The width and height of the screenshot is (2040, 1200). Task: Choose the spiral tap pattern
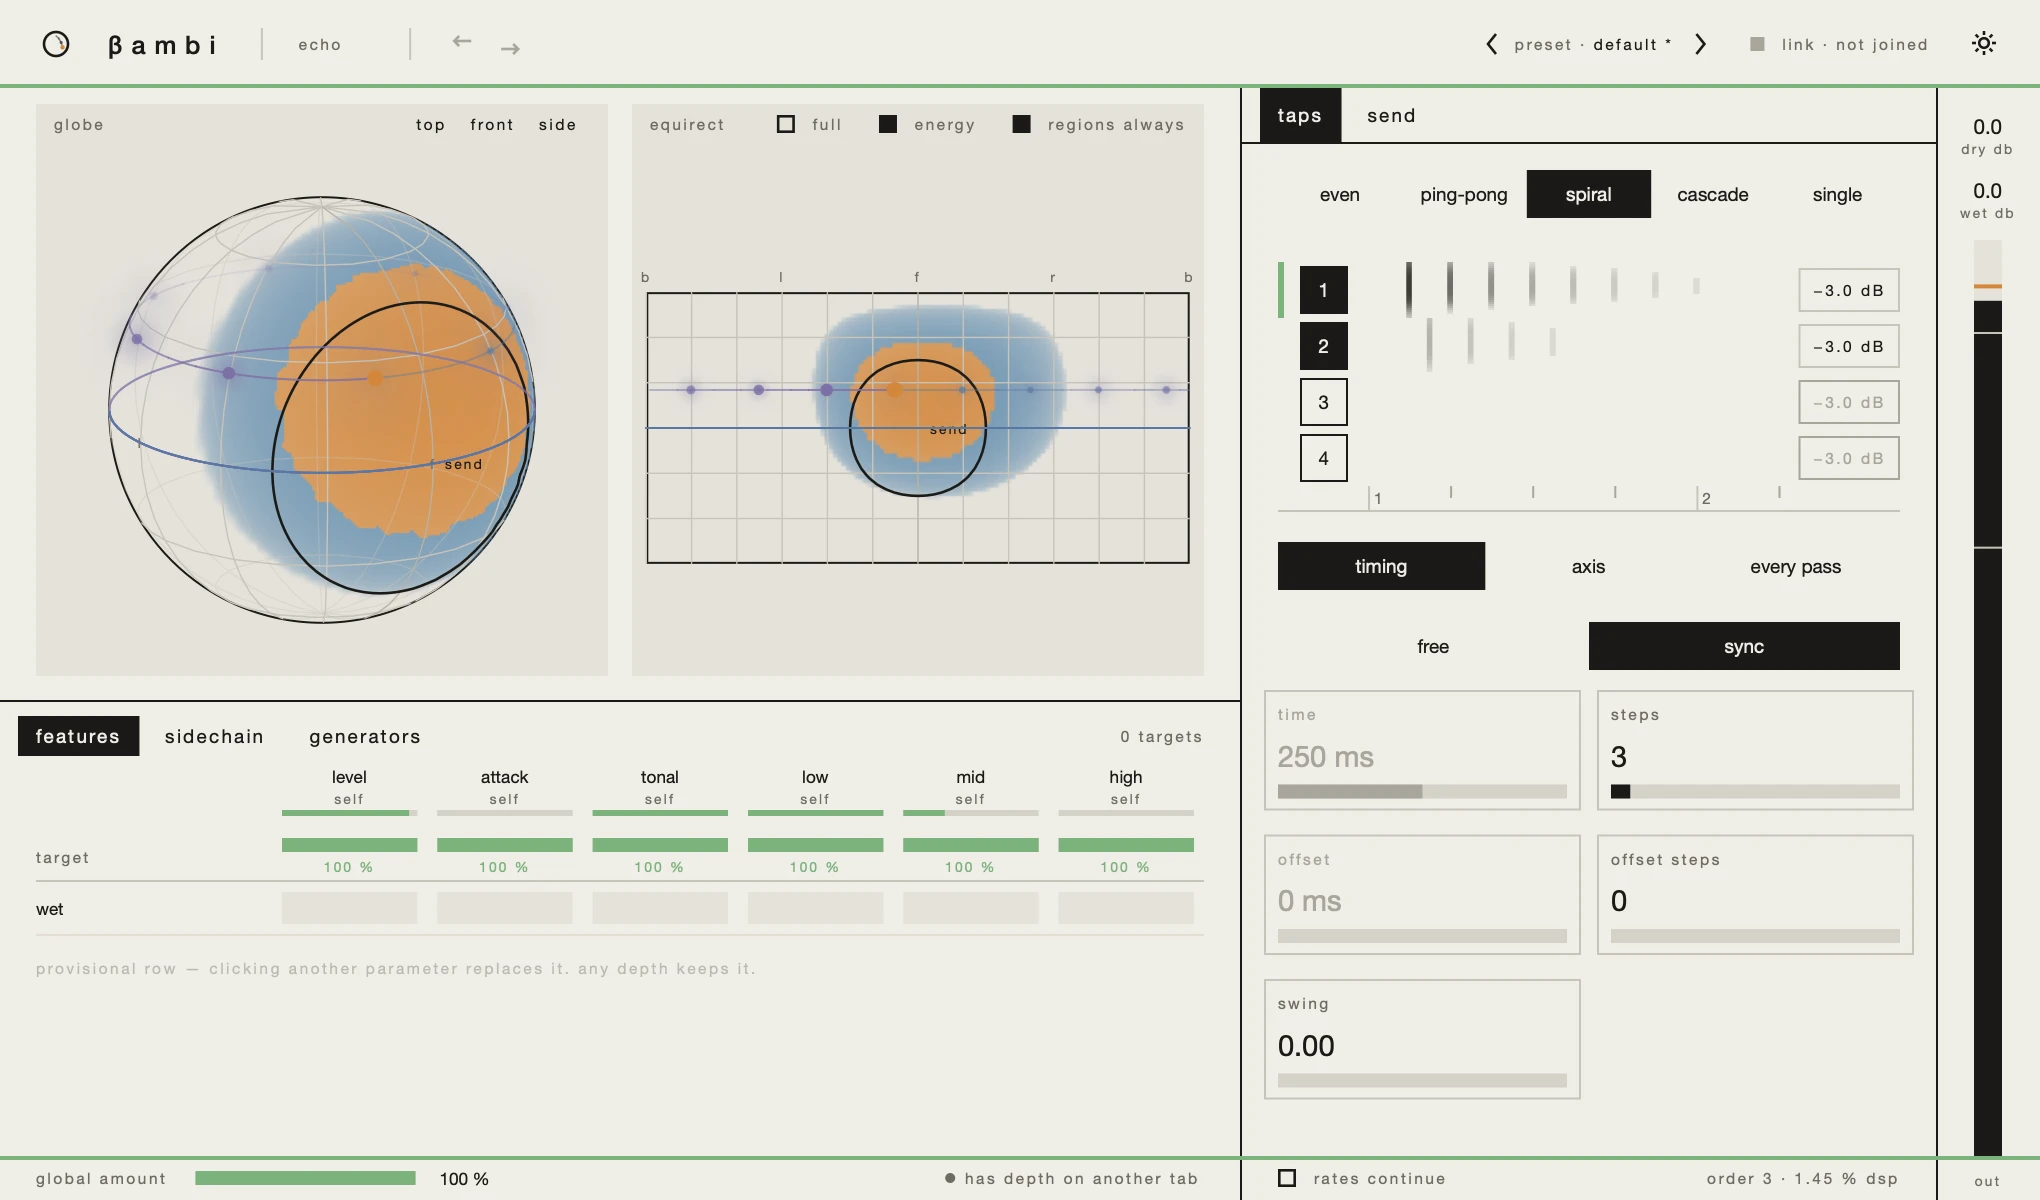click(x=1588, y=194)
